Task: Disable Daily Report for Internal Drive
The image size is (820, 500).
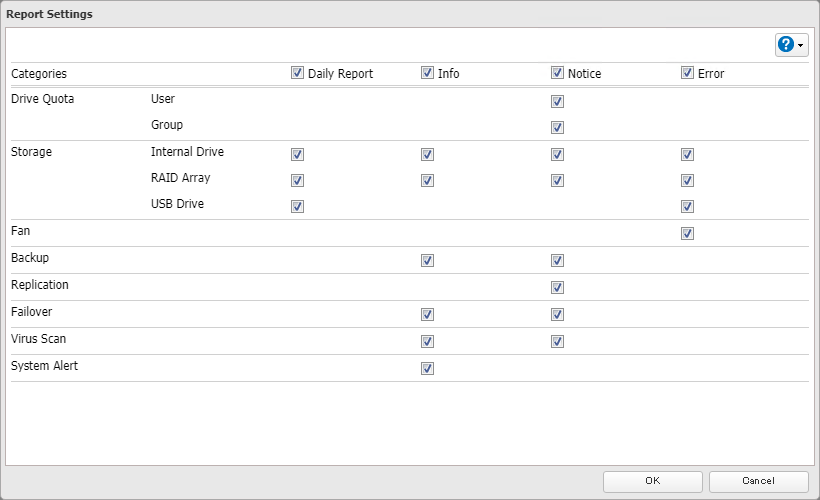Action: [x=297, y=154]
